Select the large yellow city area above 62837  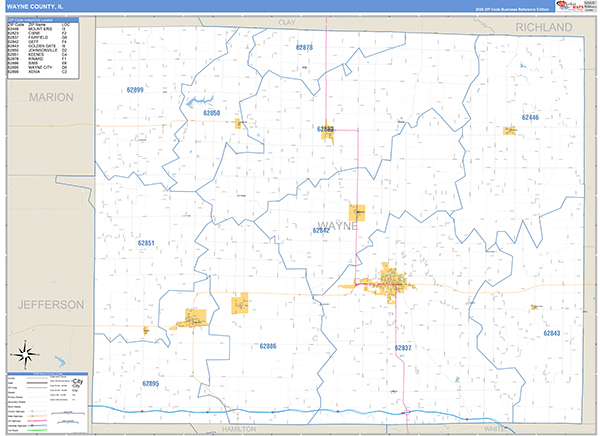[388, 280]
